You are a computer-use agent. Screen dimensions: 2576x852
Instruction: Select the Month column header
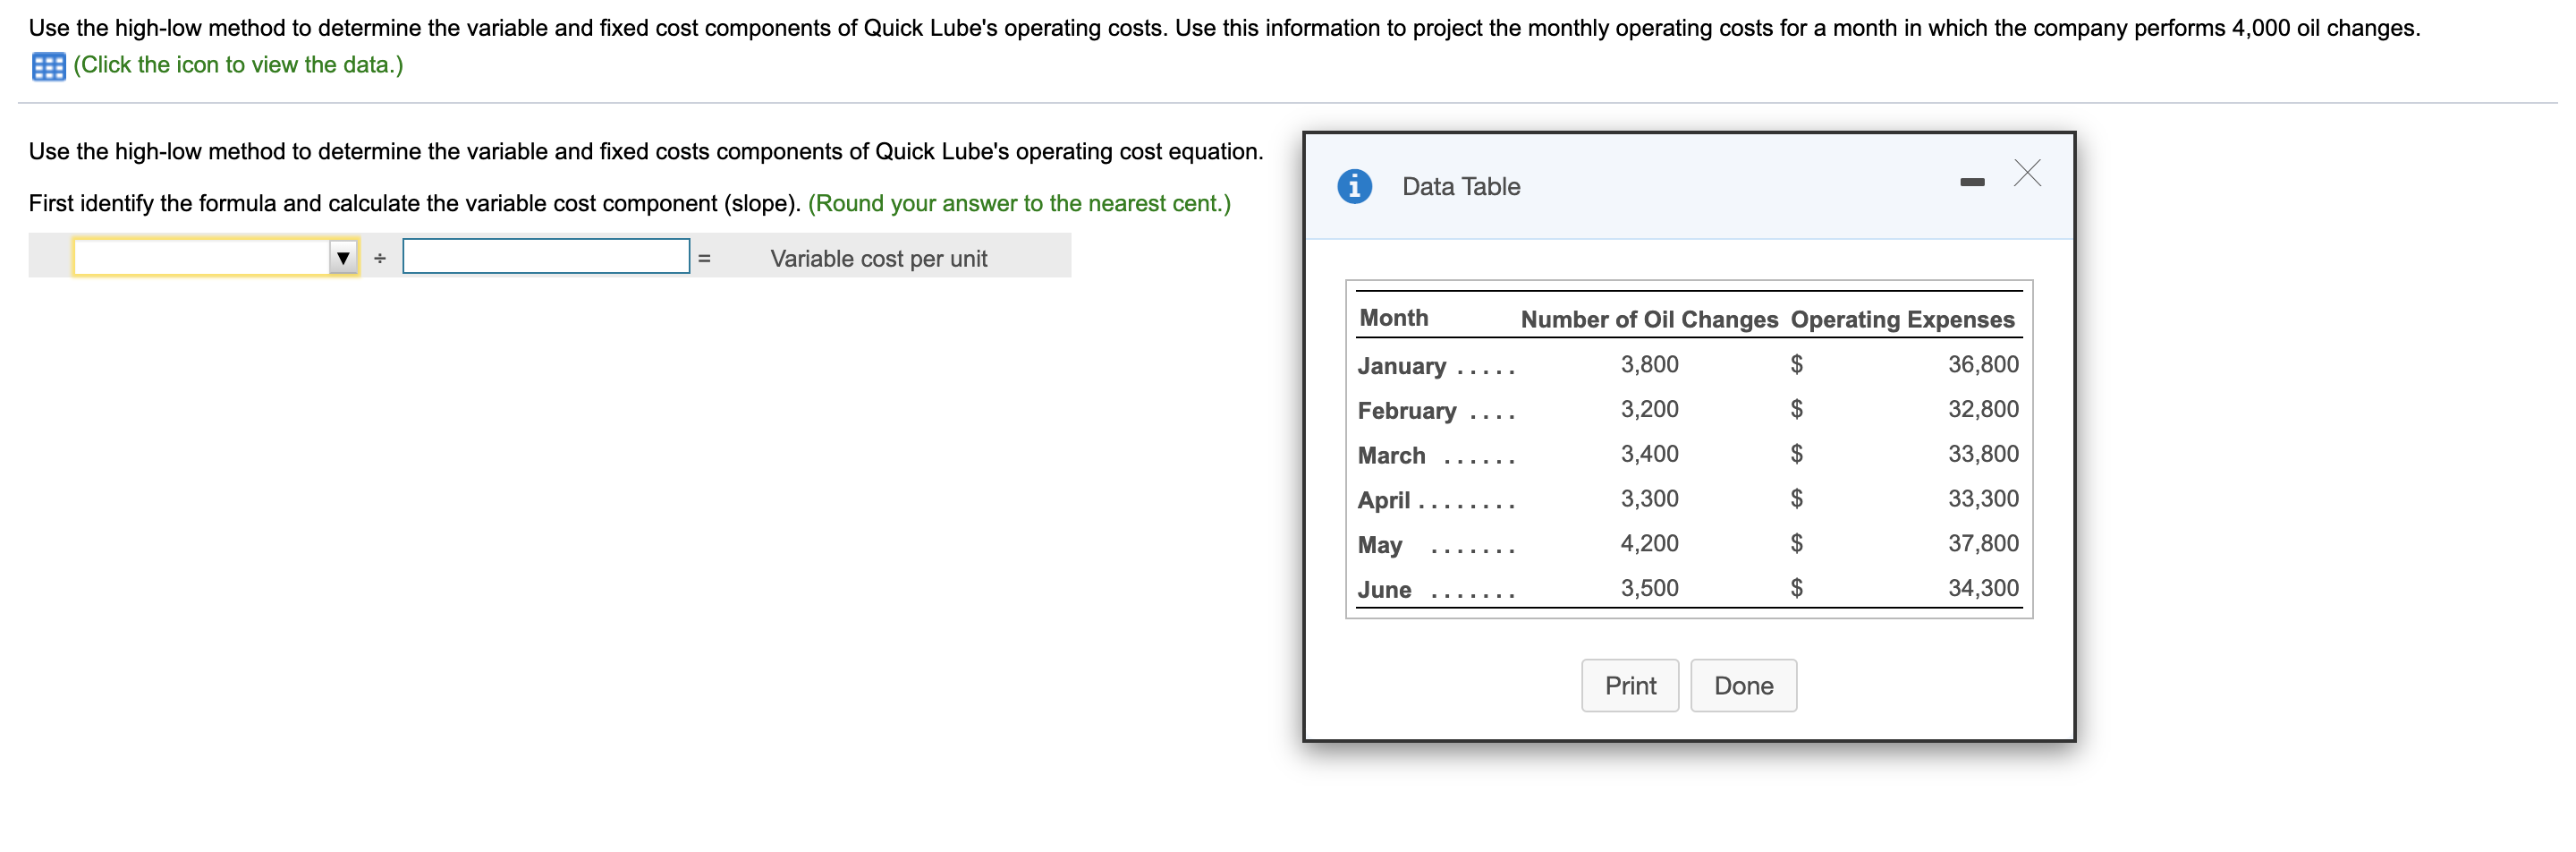pyautogui.click(x=1393, y=318)
